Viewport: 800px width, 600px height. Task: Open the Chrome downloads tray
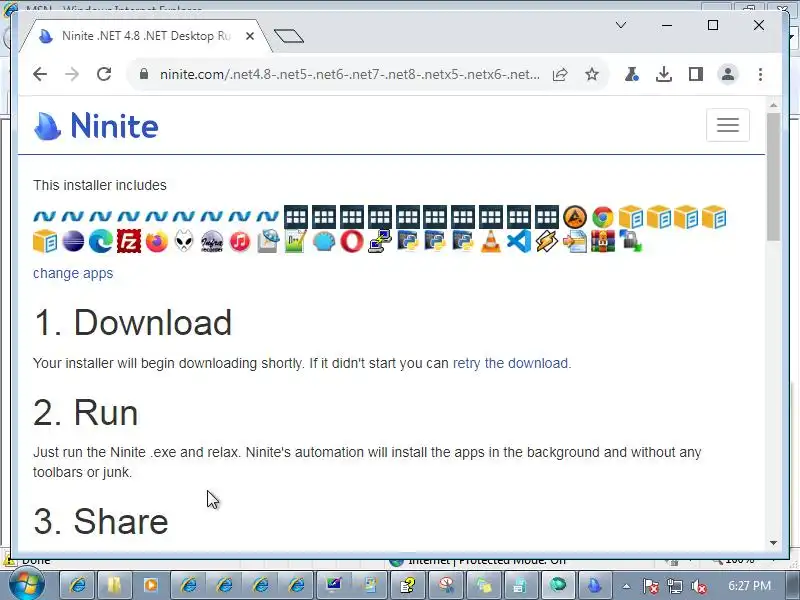pyautogui.click(x=664, y=74)
